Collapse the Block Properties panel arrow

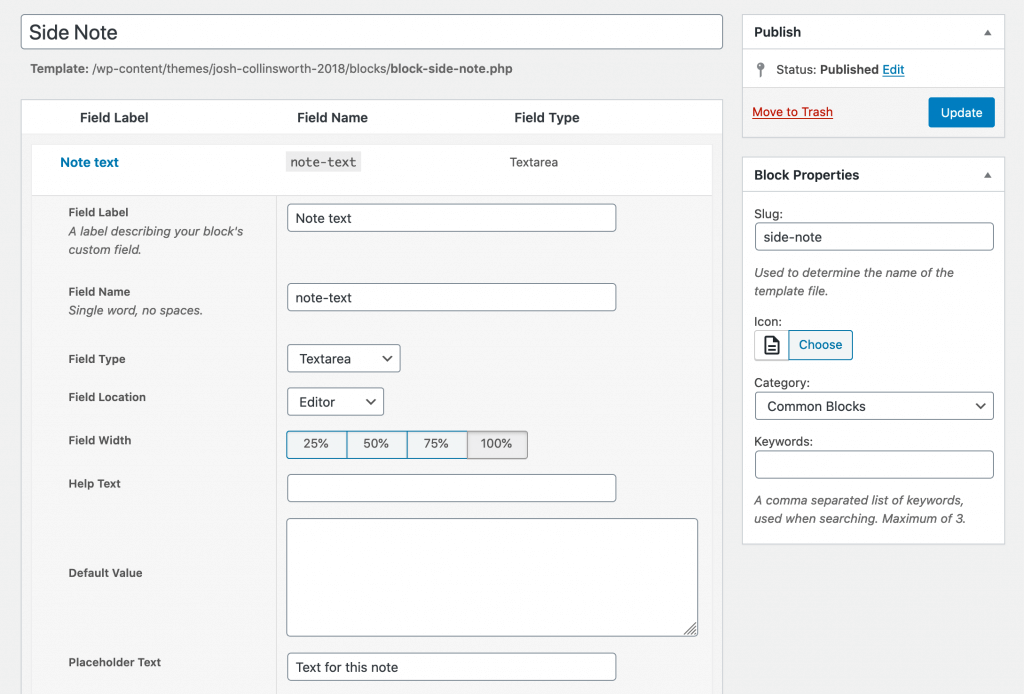pyautogui.click(x=987, y=175)
